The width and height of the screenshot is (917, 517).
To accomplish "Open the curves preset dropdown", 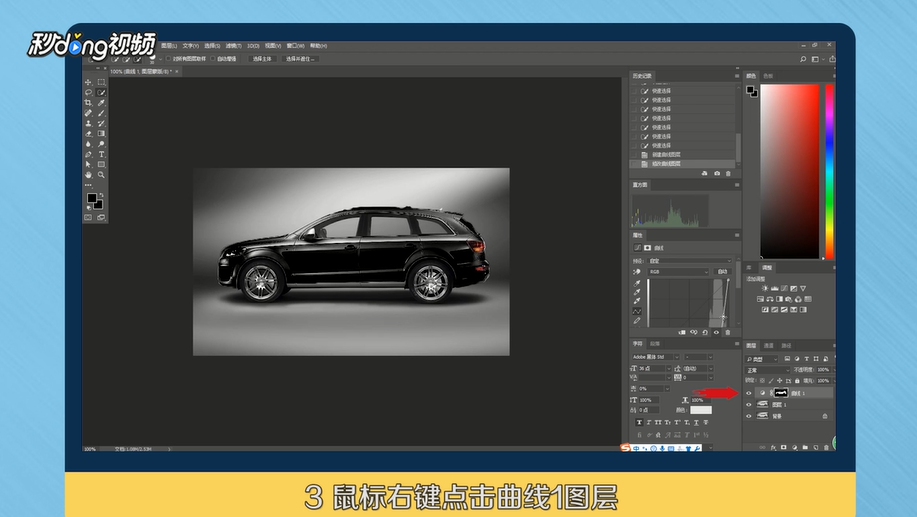I will pyautogui.click(x=690, y=261).
